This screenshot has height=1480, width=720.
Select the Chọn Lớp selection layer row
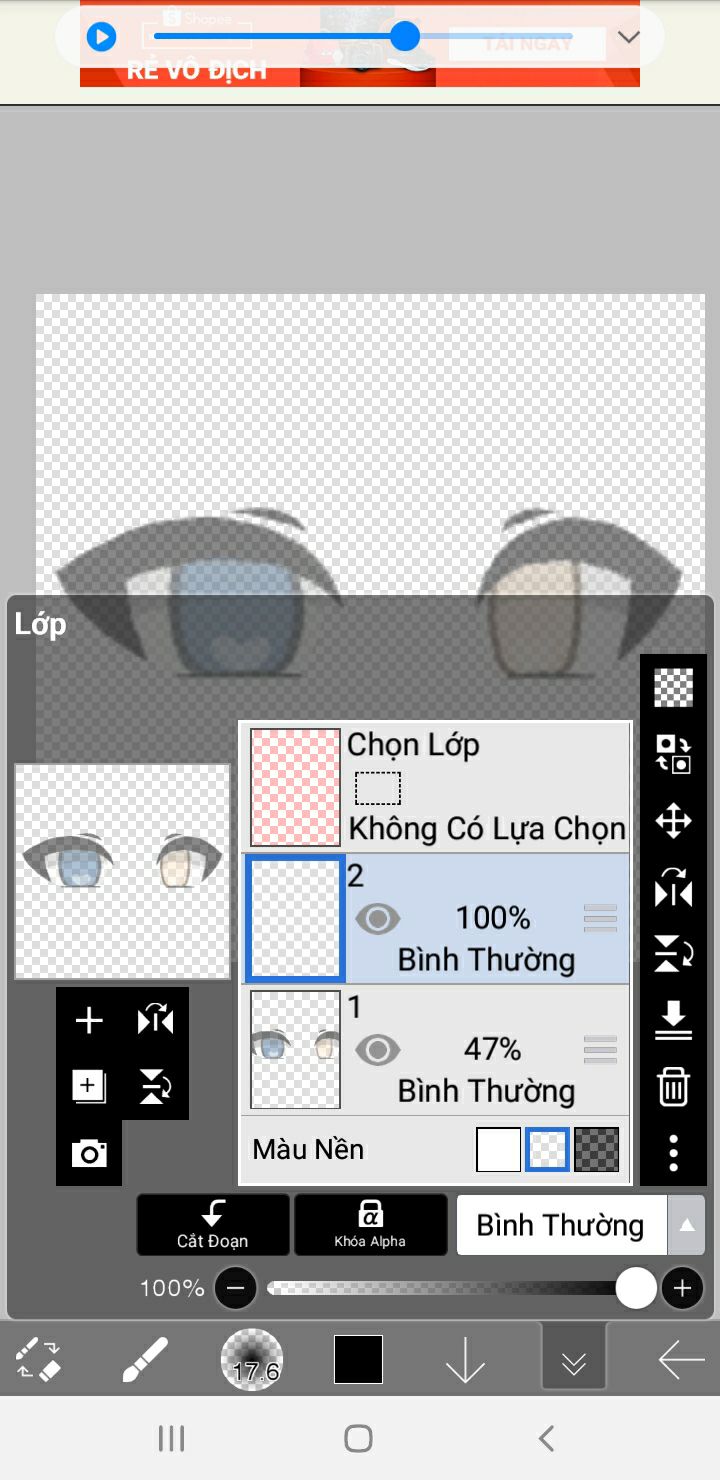pos(436,787)
